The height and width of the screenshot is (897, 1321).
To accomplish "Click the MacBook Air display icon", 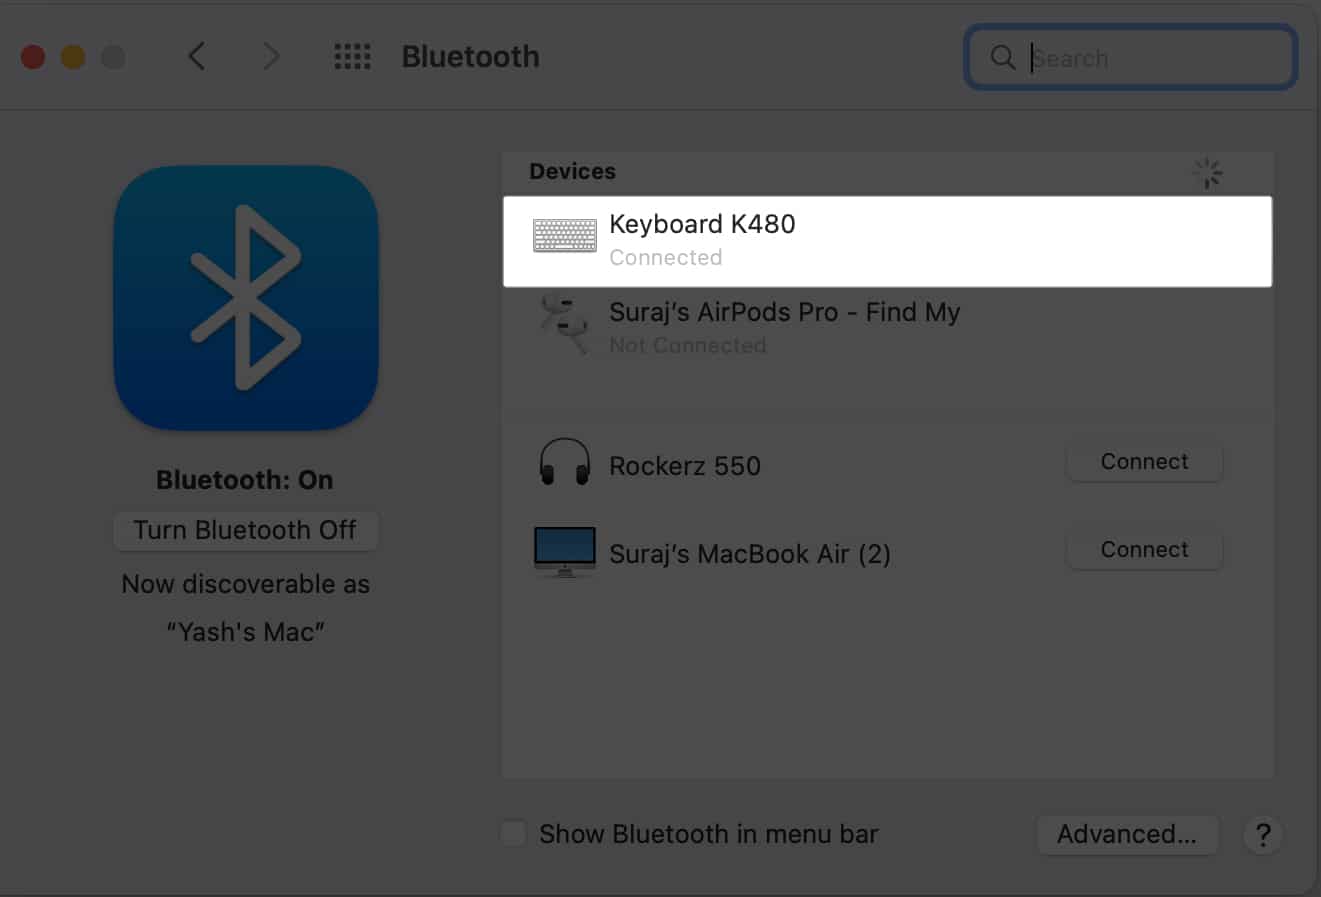I will (565, 552).
